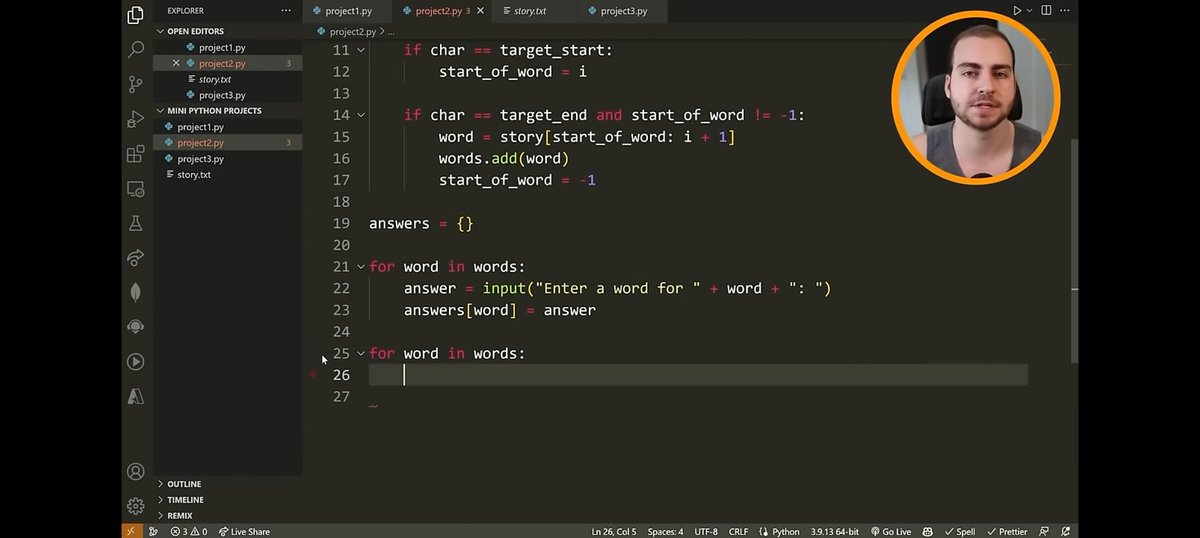Open the Live Share view icon
The height and width of the screenshot is (538, 1200).
pos(136,258)
